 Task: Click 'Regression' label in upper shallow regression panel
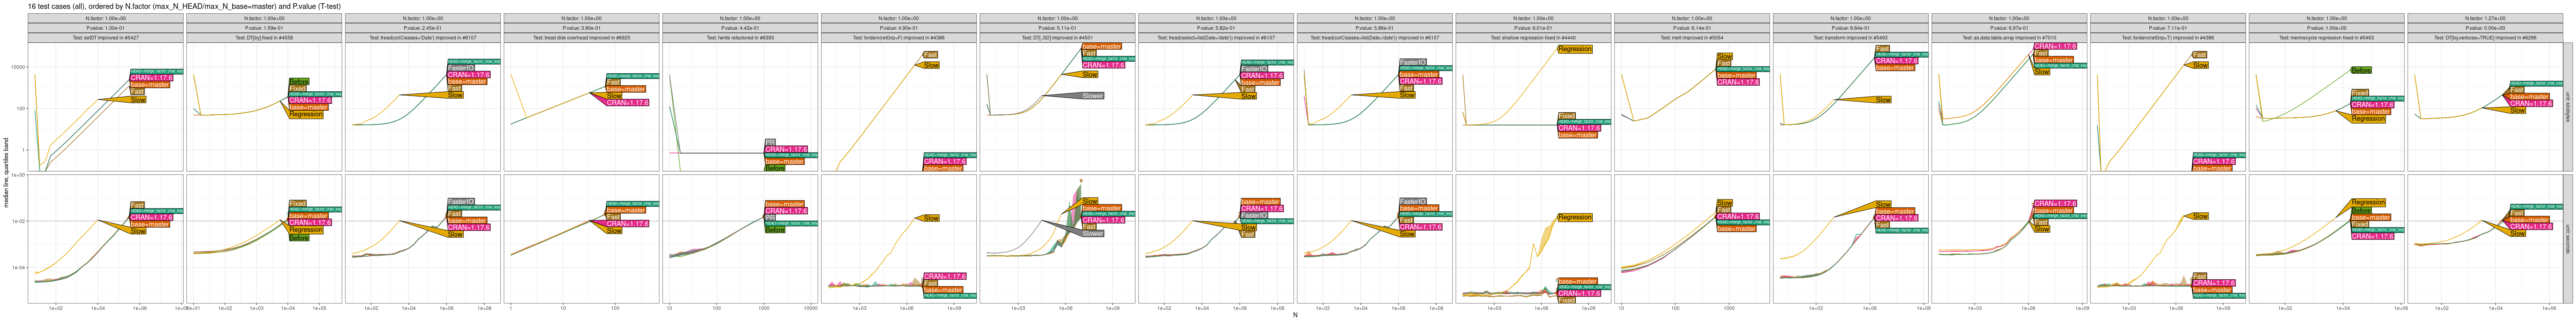(x=1574, y=49)
